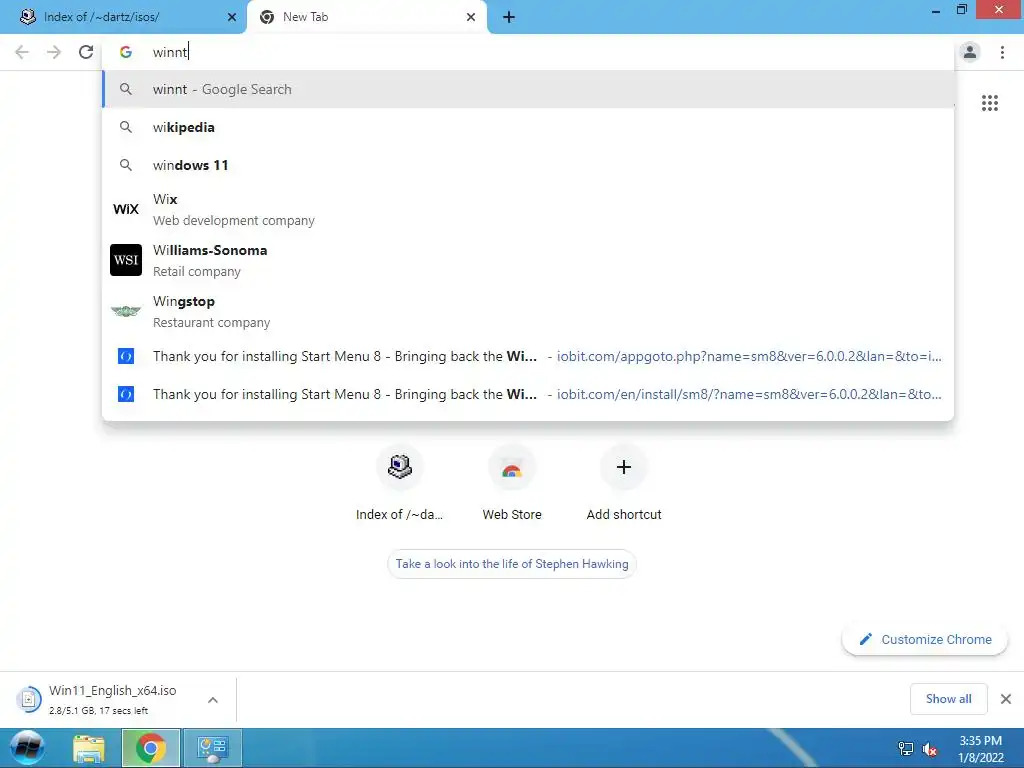Click the Add shortcut plus tile
Image resolution: width=1024 pixels, height=768 pixels.
click(x=624, y=485)
